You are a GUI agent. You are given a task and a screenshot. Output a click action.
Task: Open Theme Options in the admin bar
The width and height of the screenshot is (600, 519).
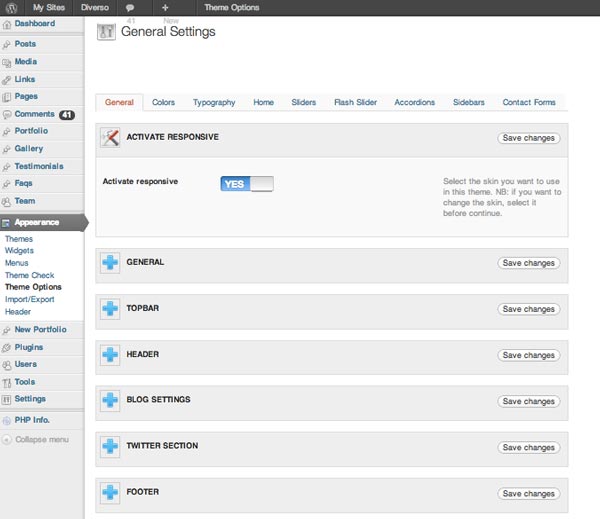click(231, 8)
